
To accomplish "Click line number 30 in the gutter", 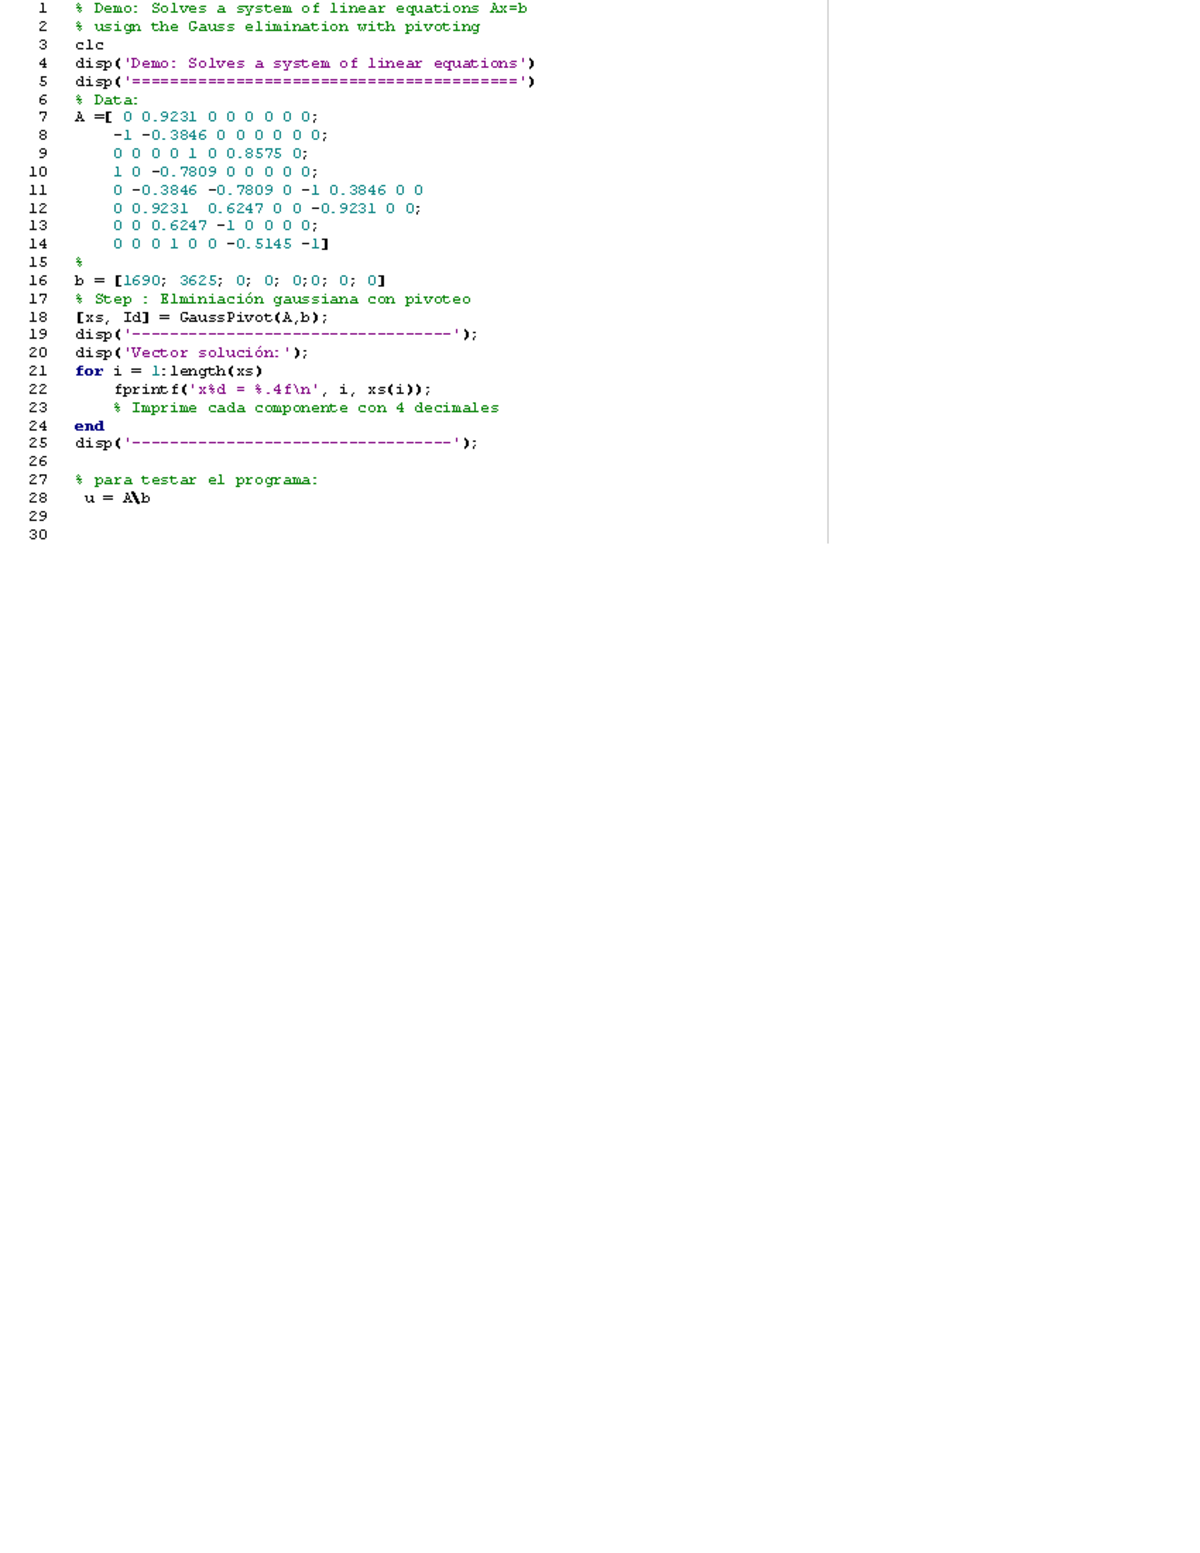I will point(38,535).
